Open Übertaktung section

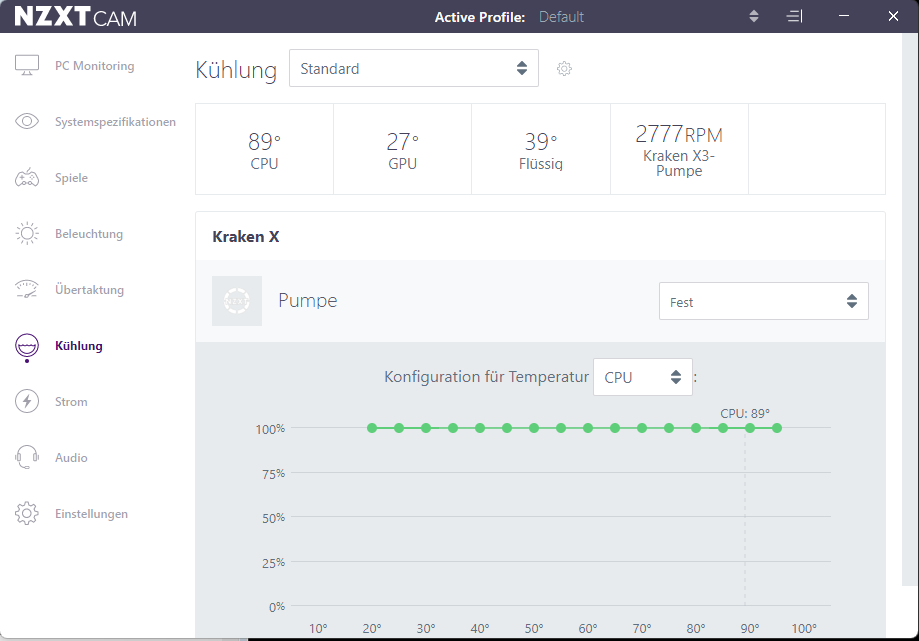(x=90, y=289)
